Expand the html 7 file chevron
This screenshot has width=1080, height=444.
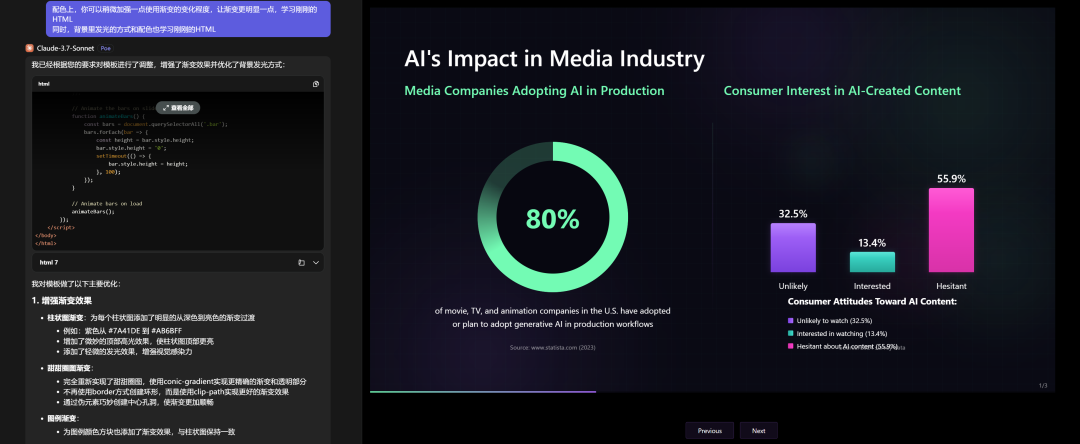(316, 262)
